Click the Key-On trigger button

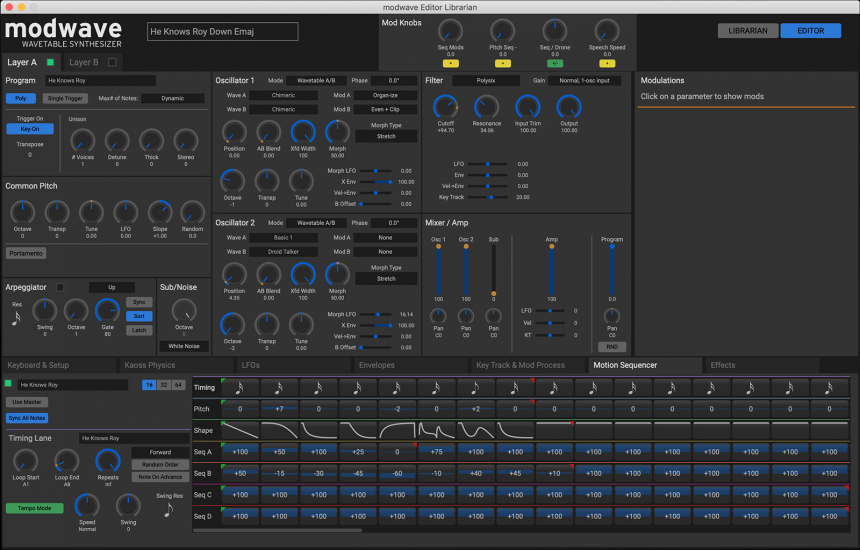30,129
